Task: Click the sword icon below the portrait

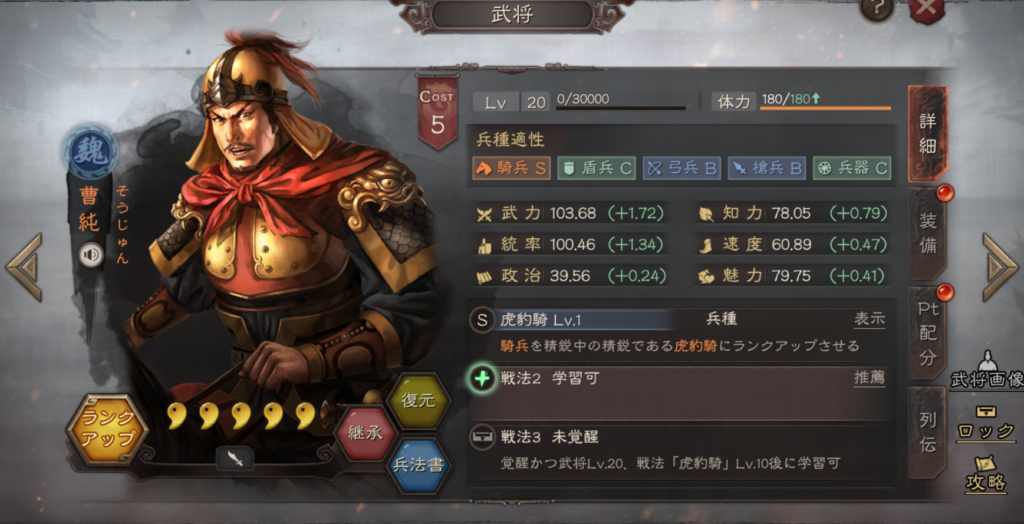Action: pyautogui.click(x=235, y=458)
